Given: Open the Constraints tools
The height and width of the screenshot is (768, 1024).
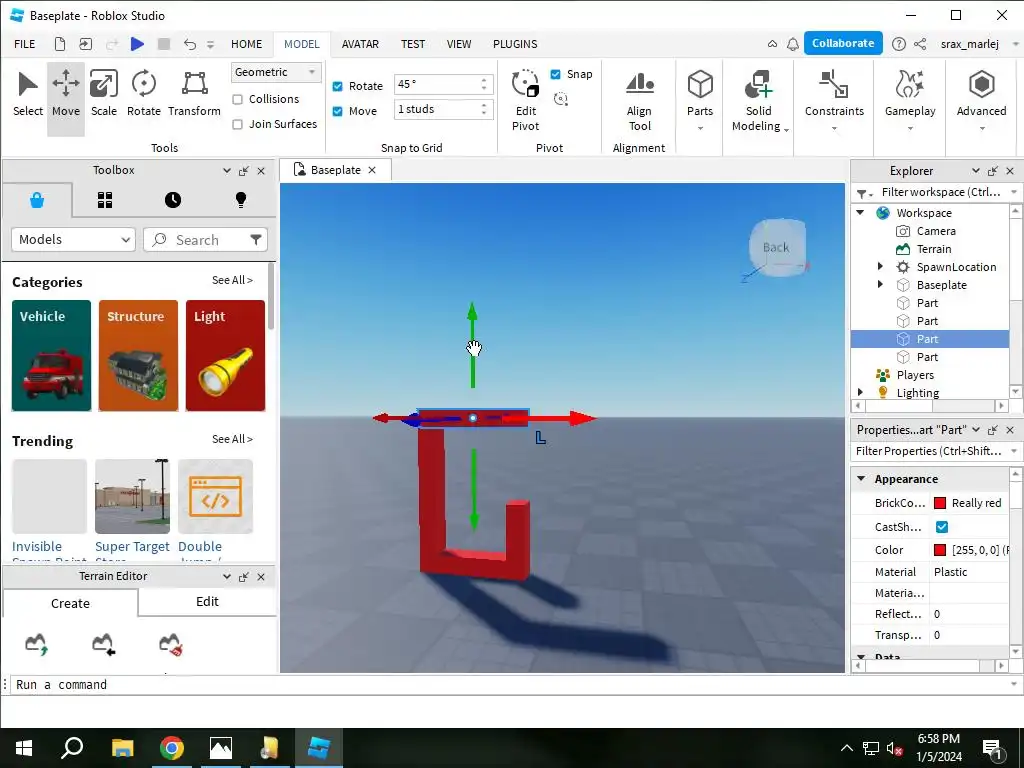Looking at the screenshot, I should (x=834, y=100).
